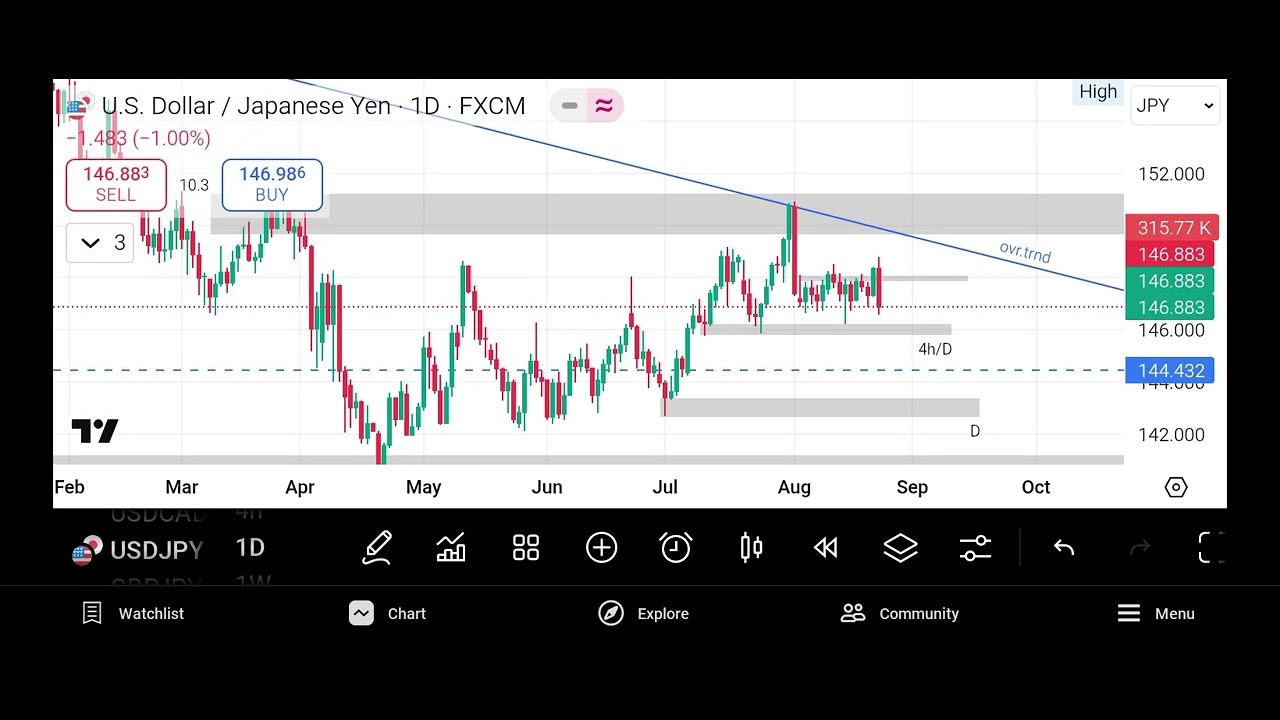
Task: Open the indicators chart icon
Action: [x=451, y=548]
